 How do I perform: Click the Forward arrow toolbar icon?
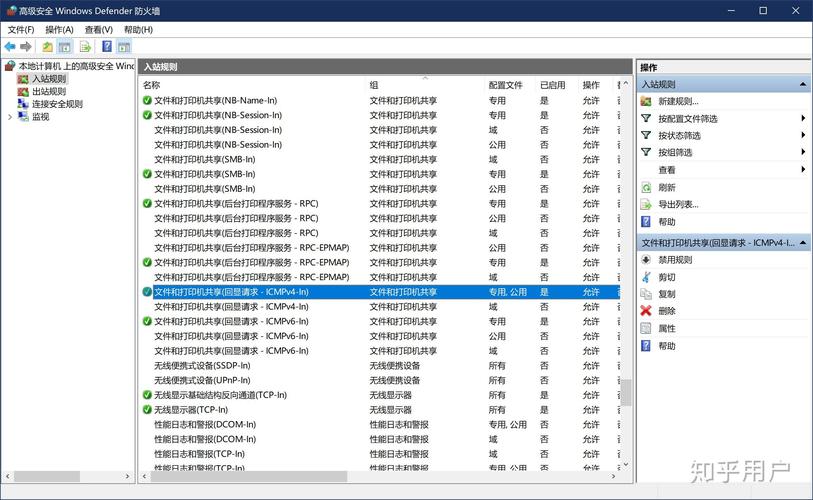[25, 47]
